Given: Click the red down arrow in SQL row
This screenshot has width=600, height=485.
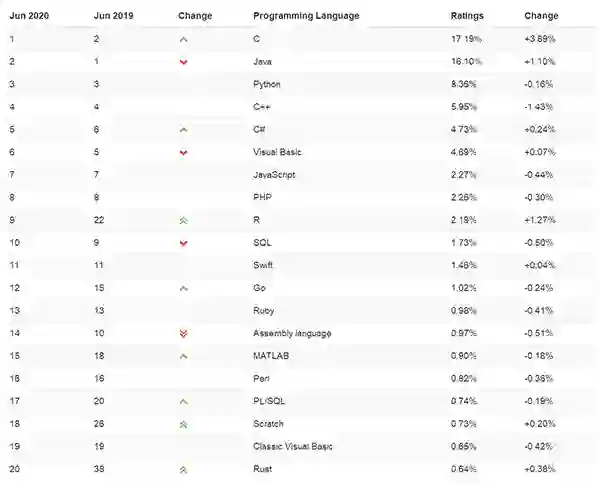Looking at the screenshot, I should (183, 243).
